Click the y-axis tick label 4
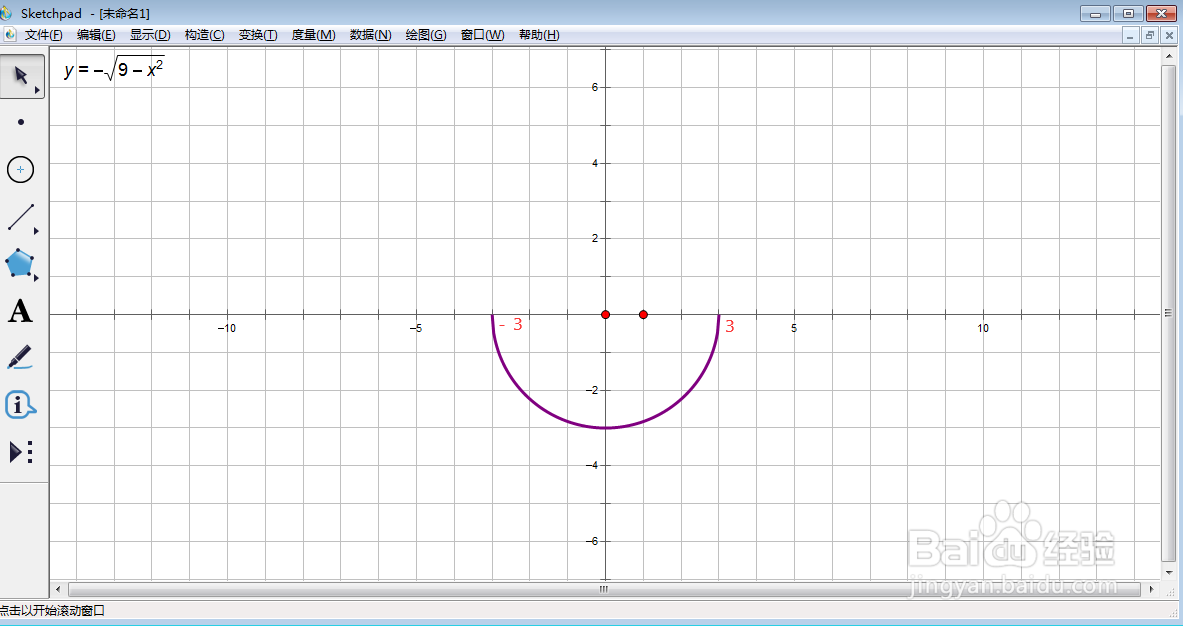Viewport: 1183px width, 626px height. click(595, 163)
